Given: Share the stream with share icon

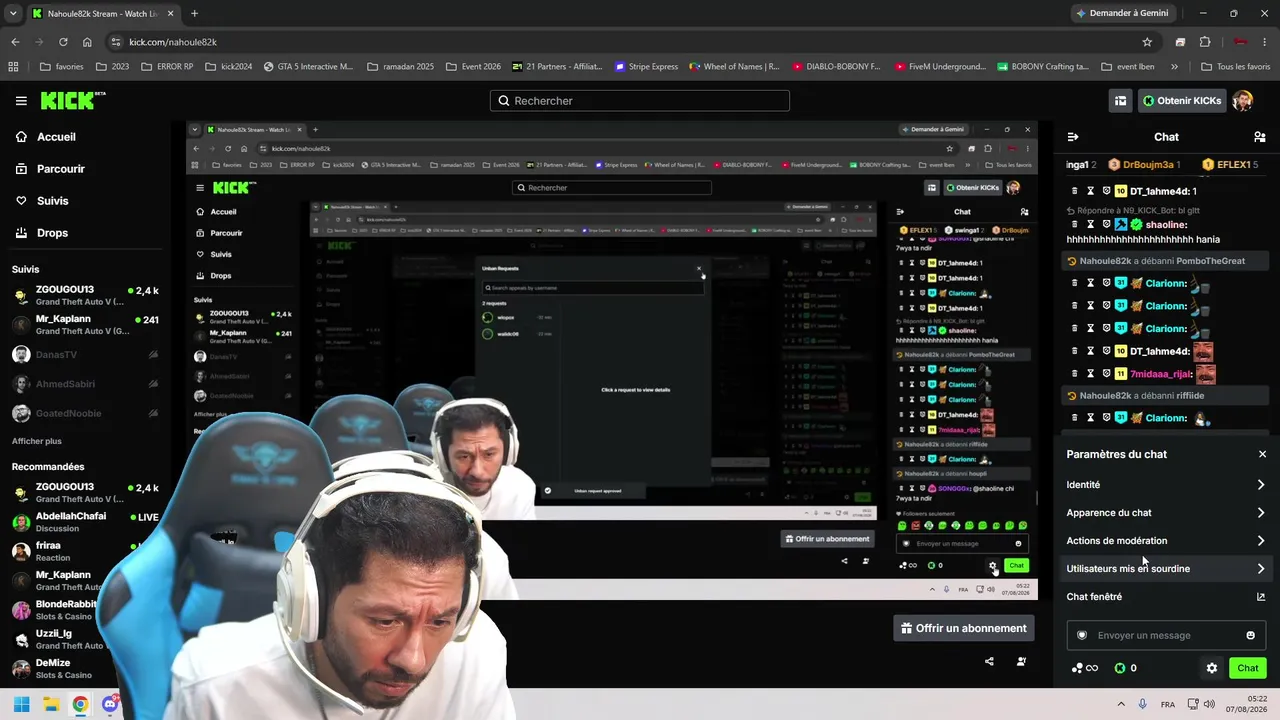Looking at the screenshot, I should tap(989, 661).
